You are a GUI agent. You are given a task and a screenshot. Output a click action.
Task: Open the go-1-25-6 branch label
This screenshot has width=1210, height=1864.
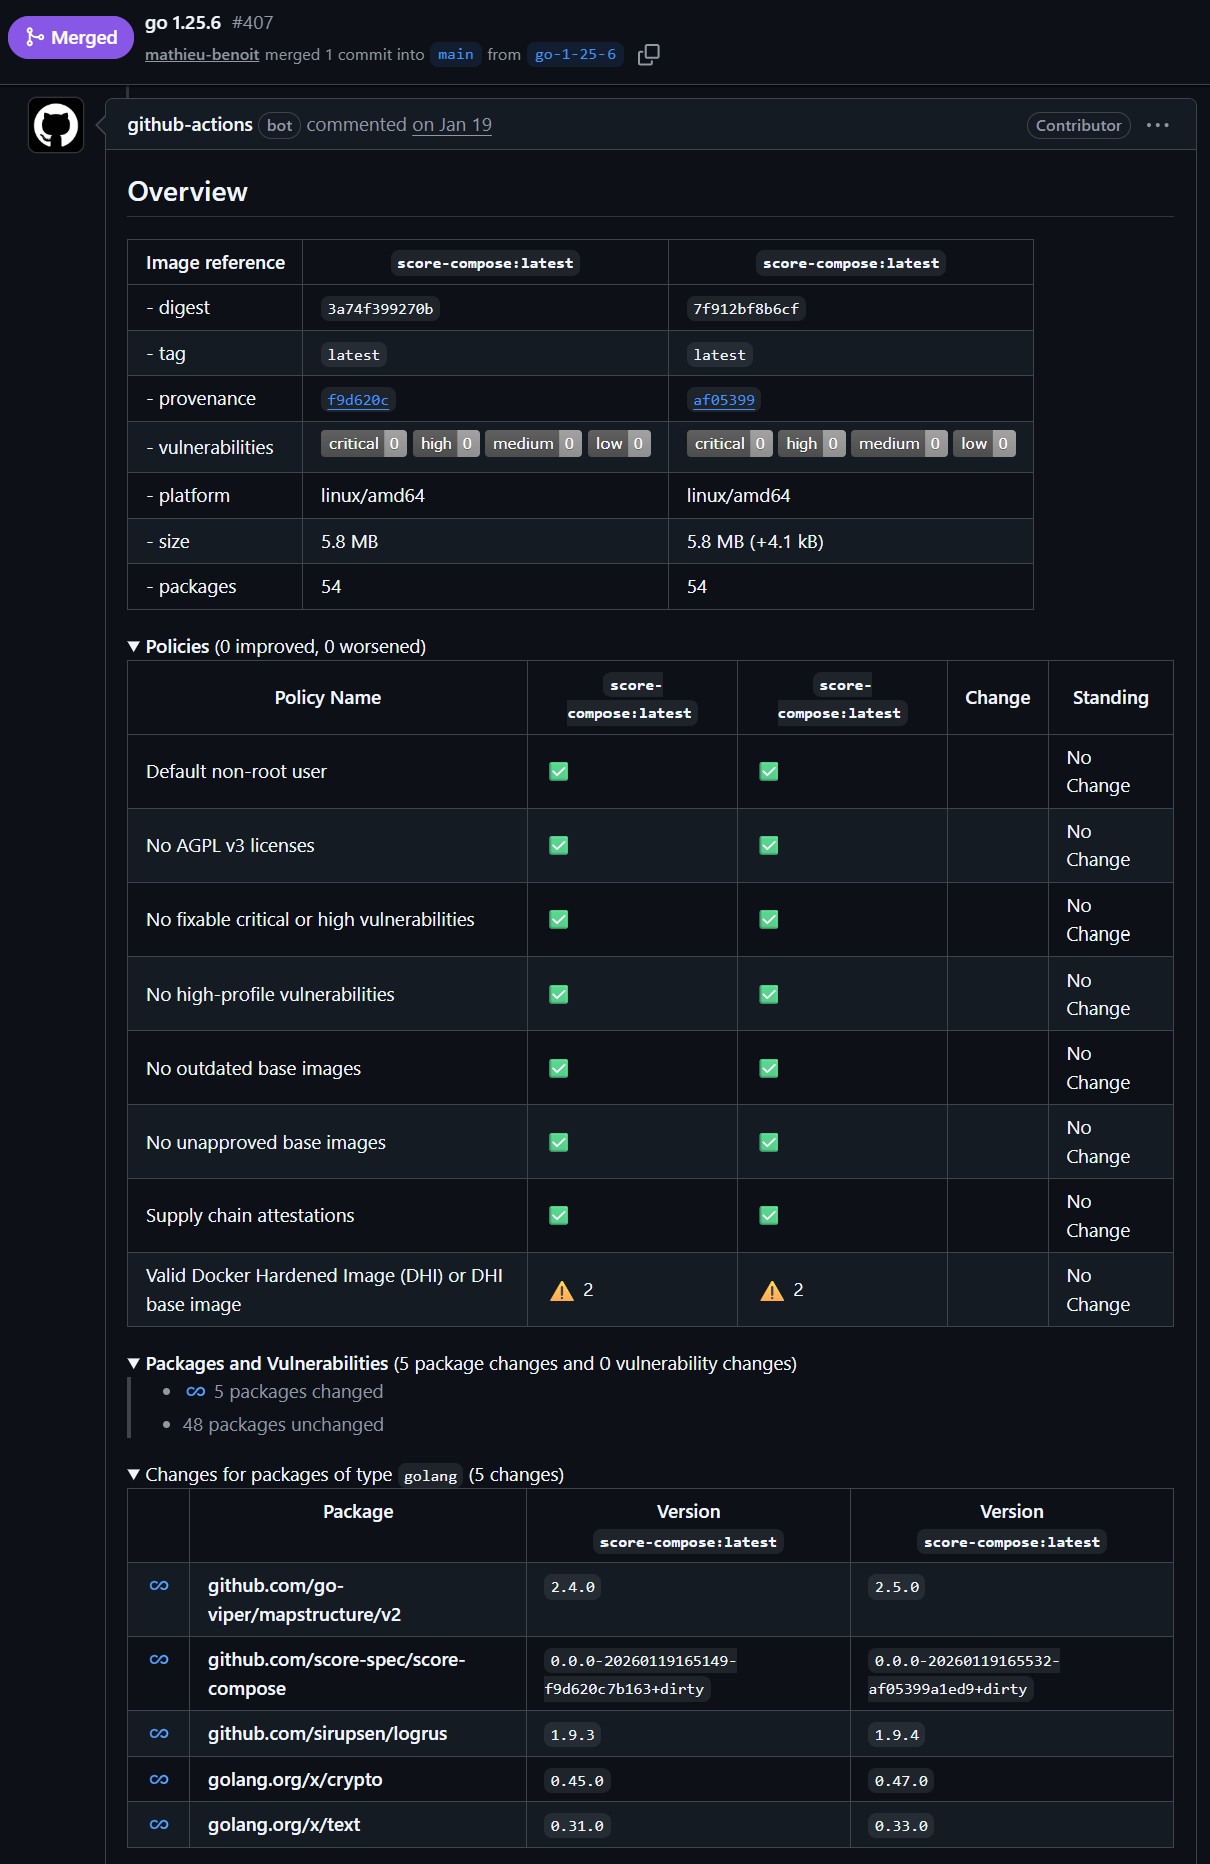[575, 55]
